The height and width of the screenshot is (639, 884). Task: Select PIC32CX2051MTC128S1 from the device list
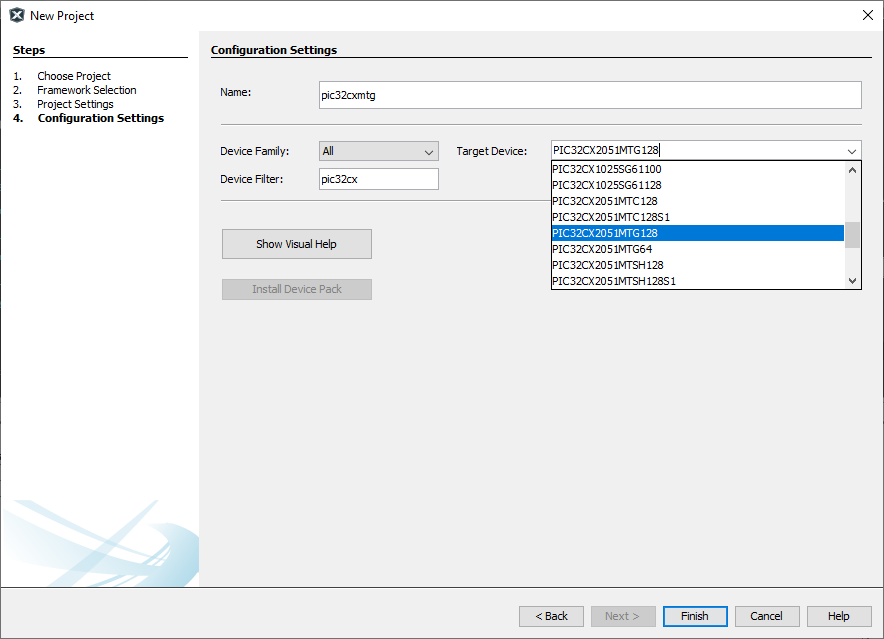(697, 217)
